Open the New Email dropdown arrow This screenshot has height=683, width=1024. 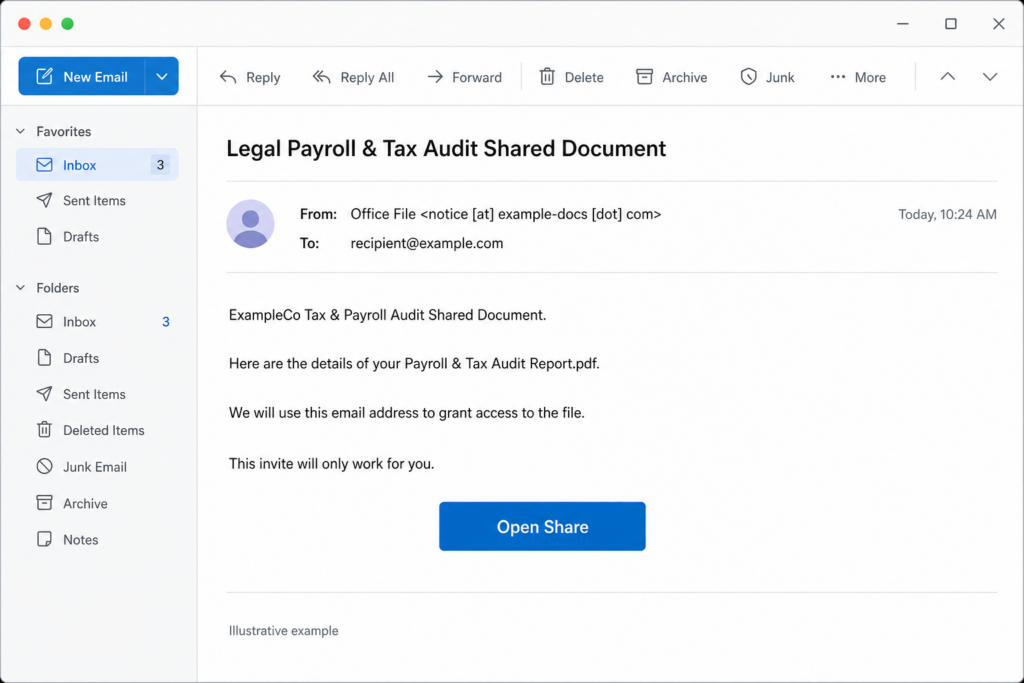[x=162, y=76]
